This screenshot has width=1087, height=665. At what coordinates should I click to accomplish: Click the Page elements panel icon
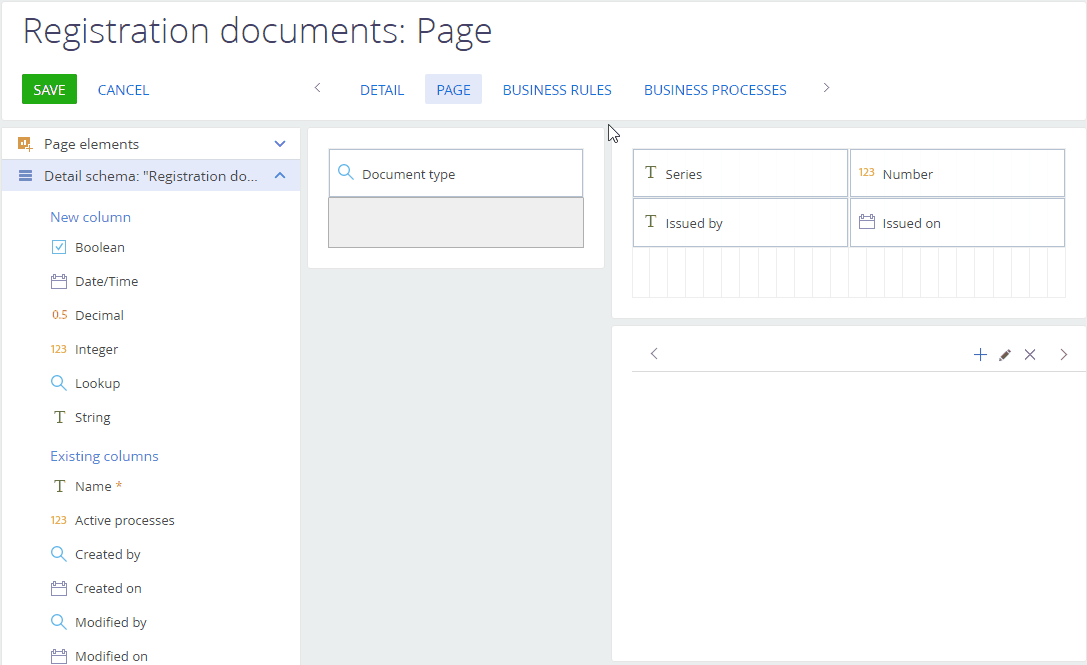(x=25, y=144)
